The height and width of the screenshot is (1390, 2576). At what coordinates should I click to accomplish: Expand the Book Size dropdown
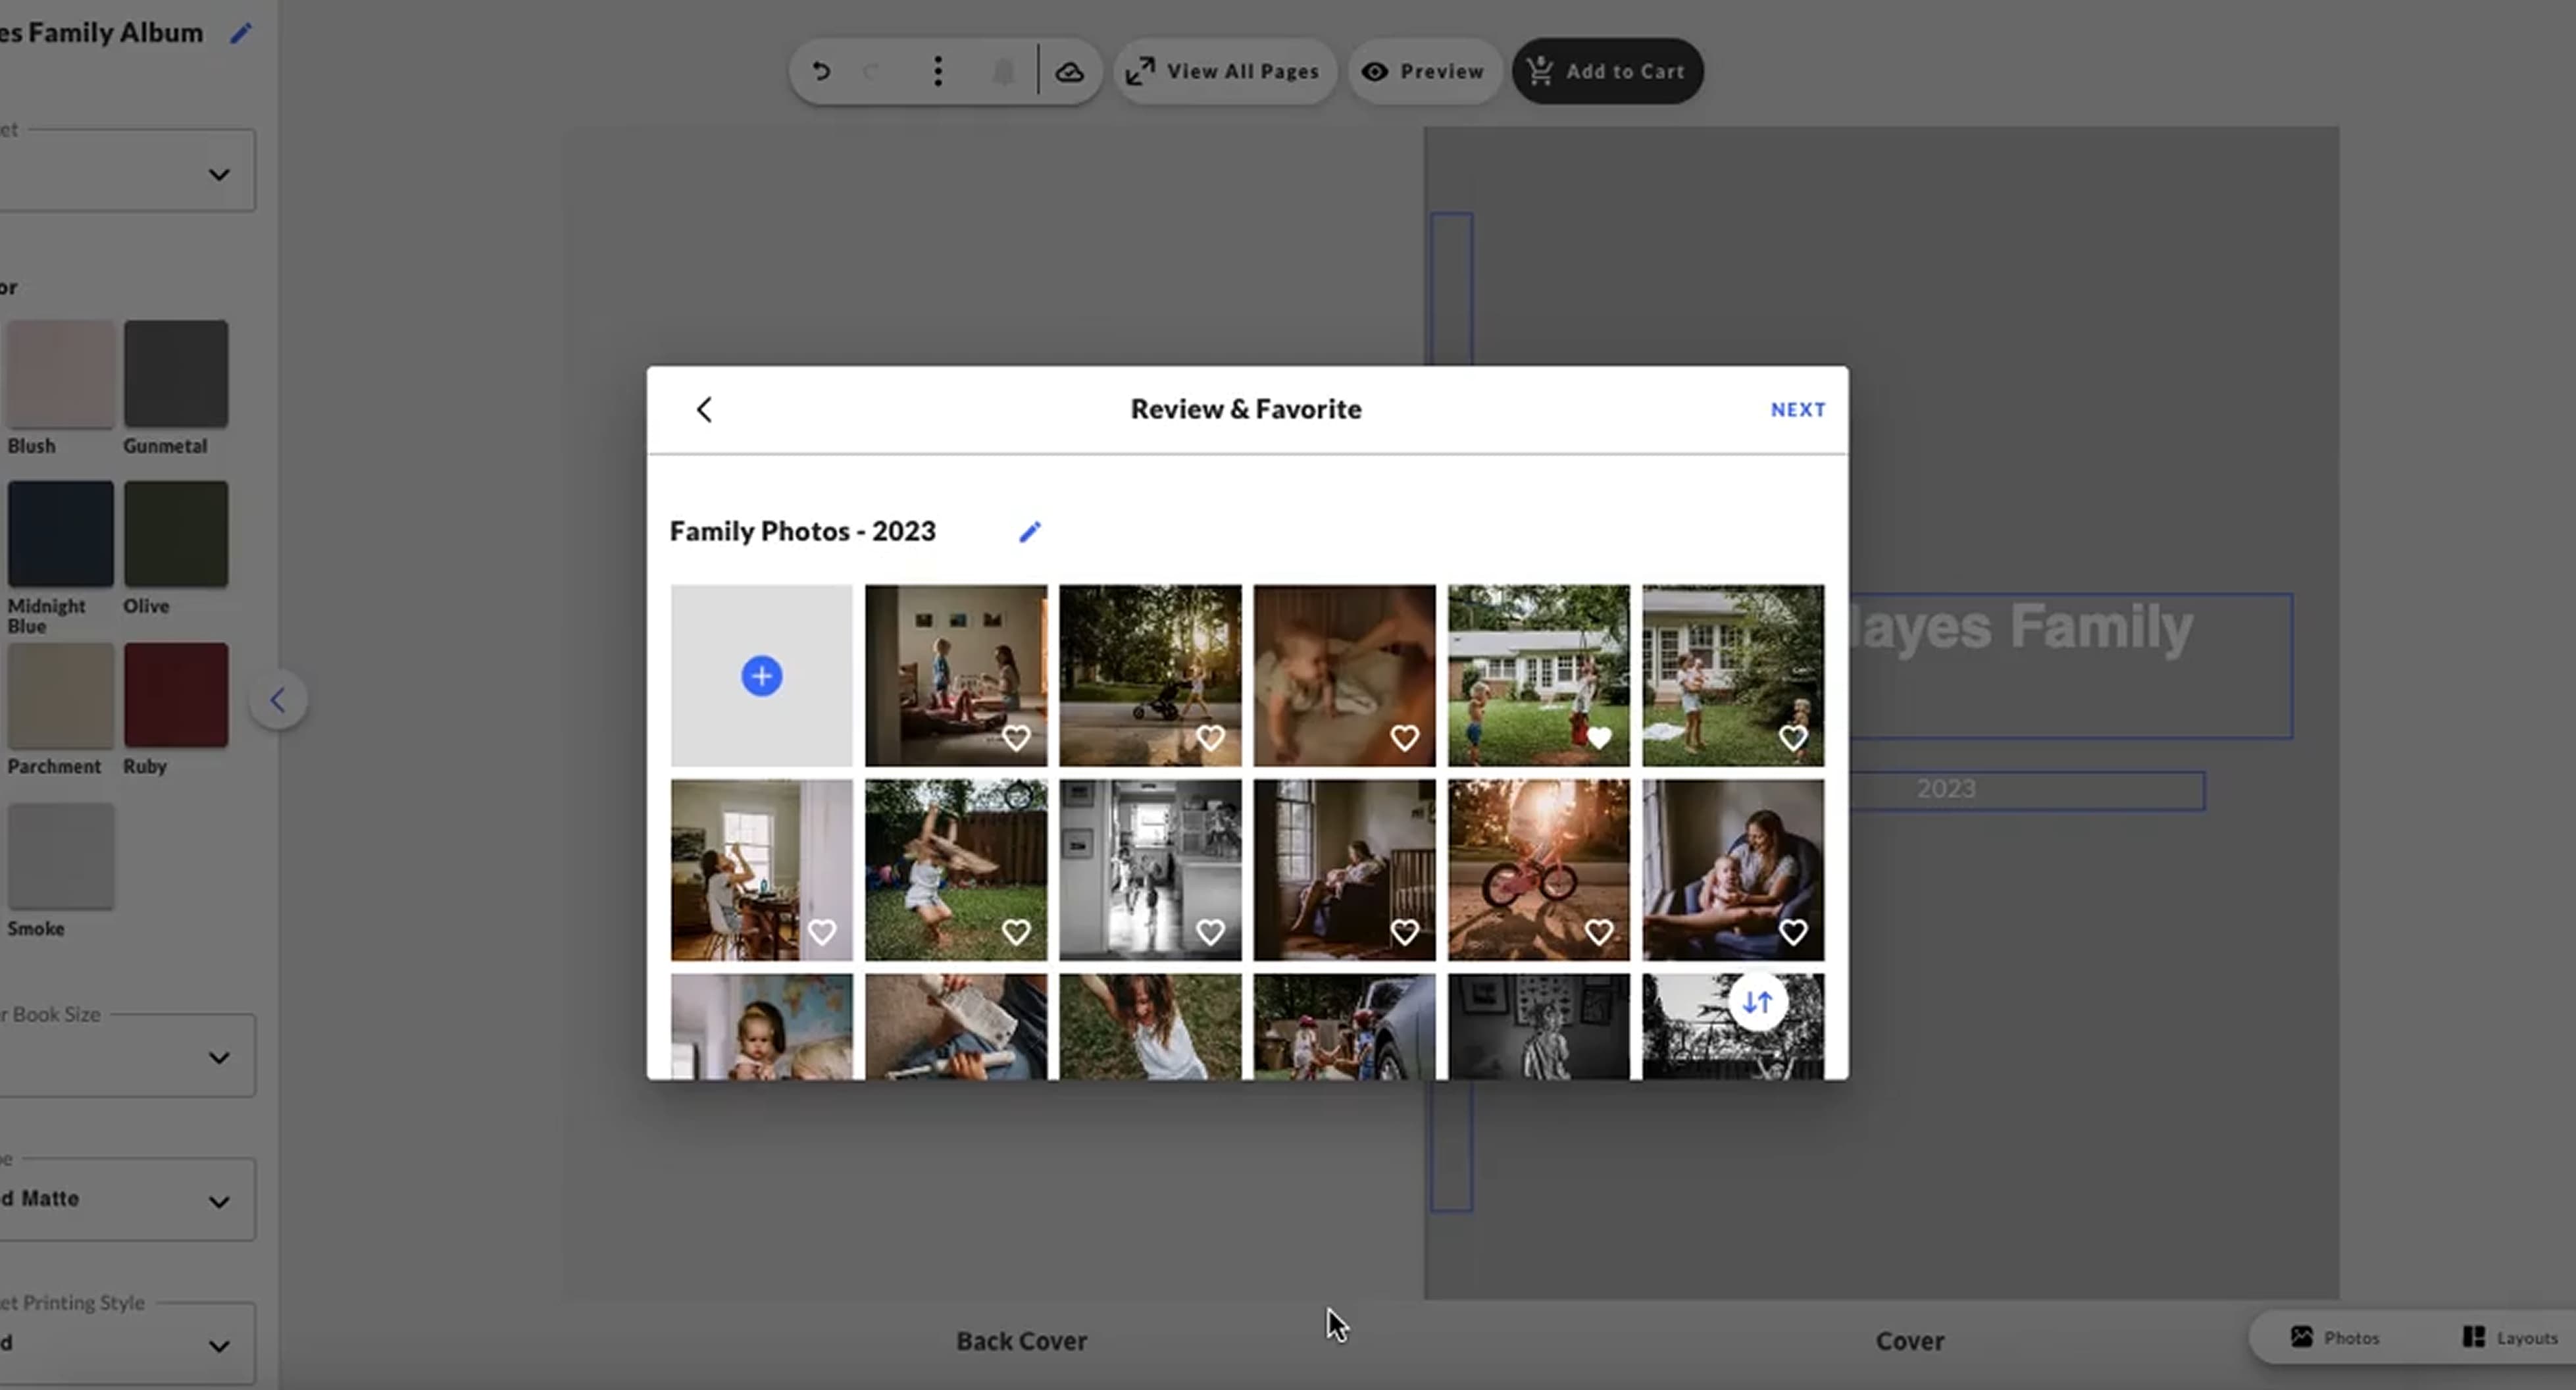(x=218, y=1057)
